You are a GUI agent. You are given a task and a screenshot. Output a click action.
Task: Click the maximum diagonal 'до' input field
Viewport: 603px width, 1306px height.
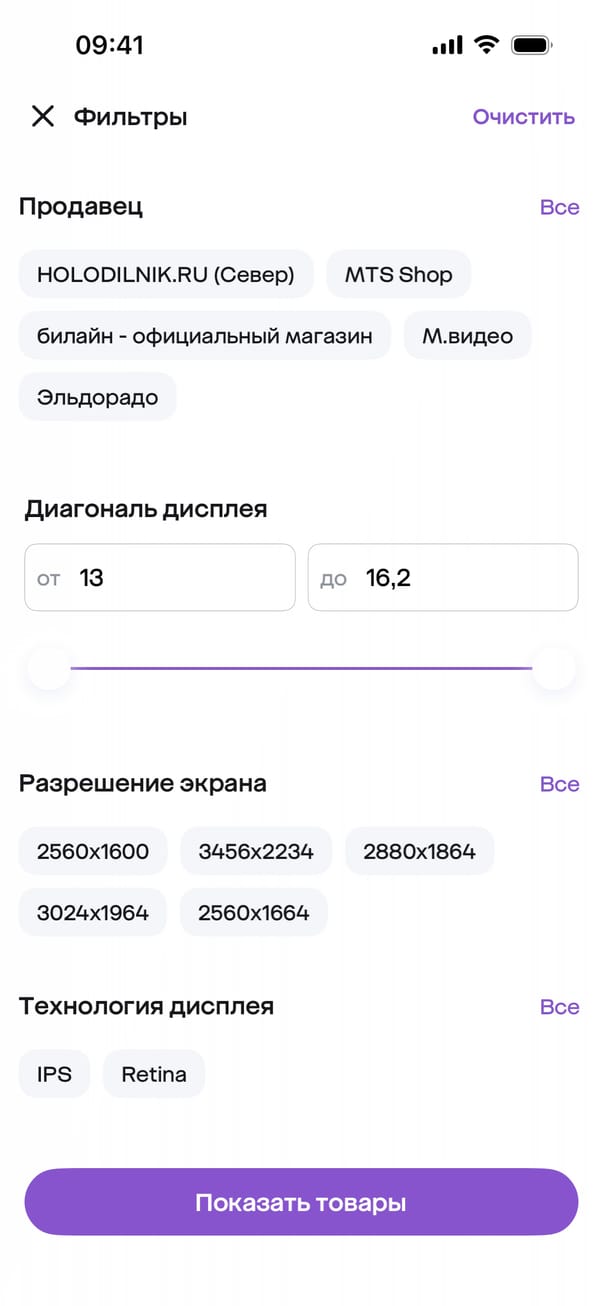pyautogui.click(x=442, y=578)
